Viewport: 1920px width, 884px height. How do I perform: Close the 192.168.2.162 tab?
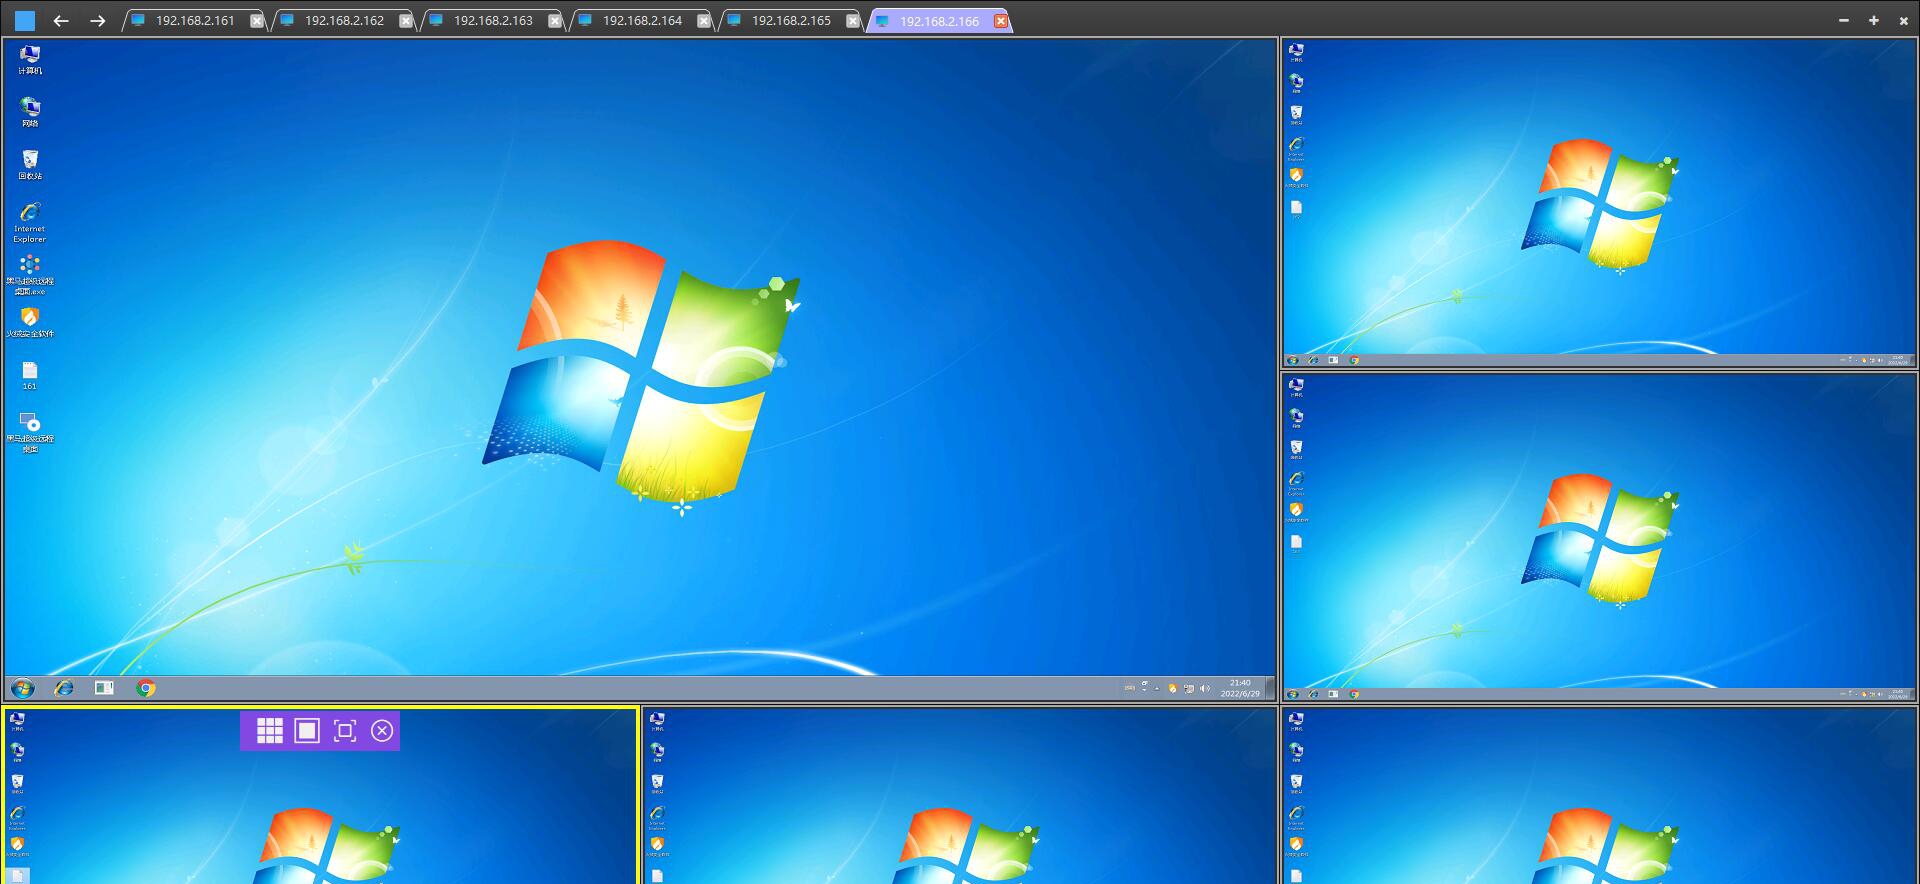click(x=406, y=21)
